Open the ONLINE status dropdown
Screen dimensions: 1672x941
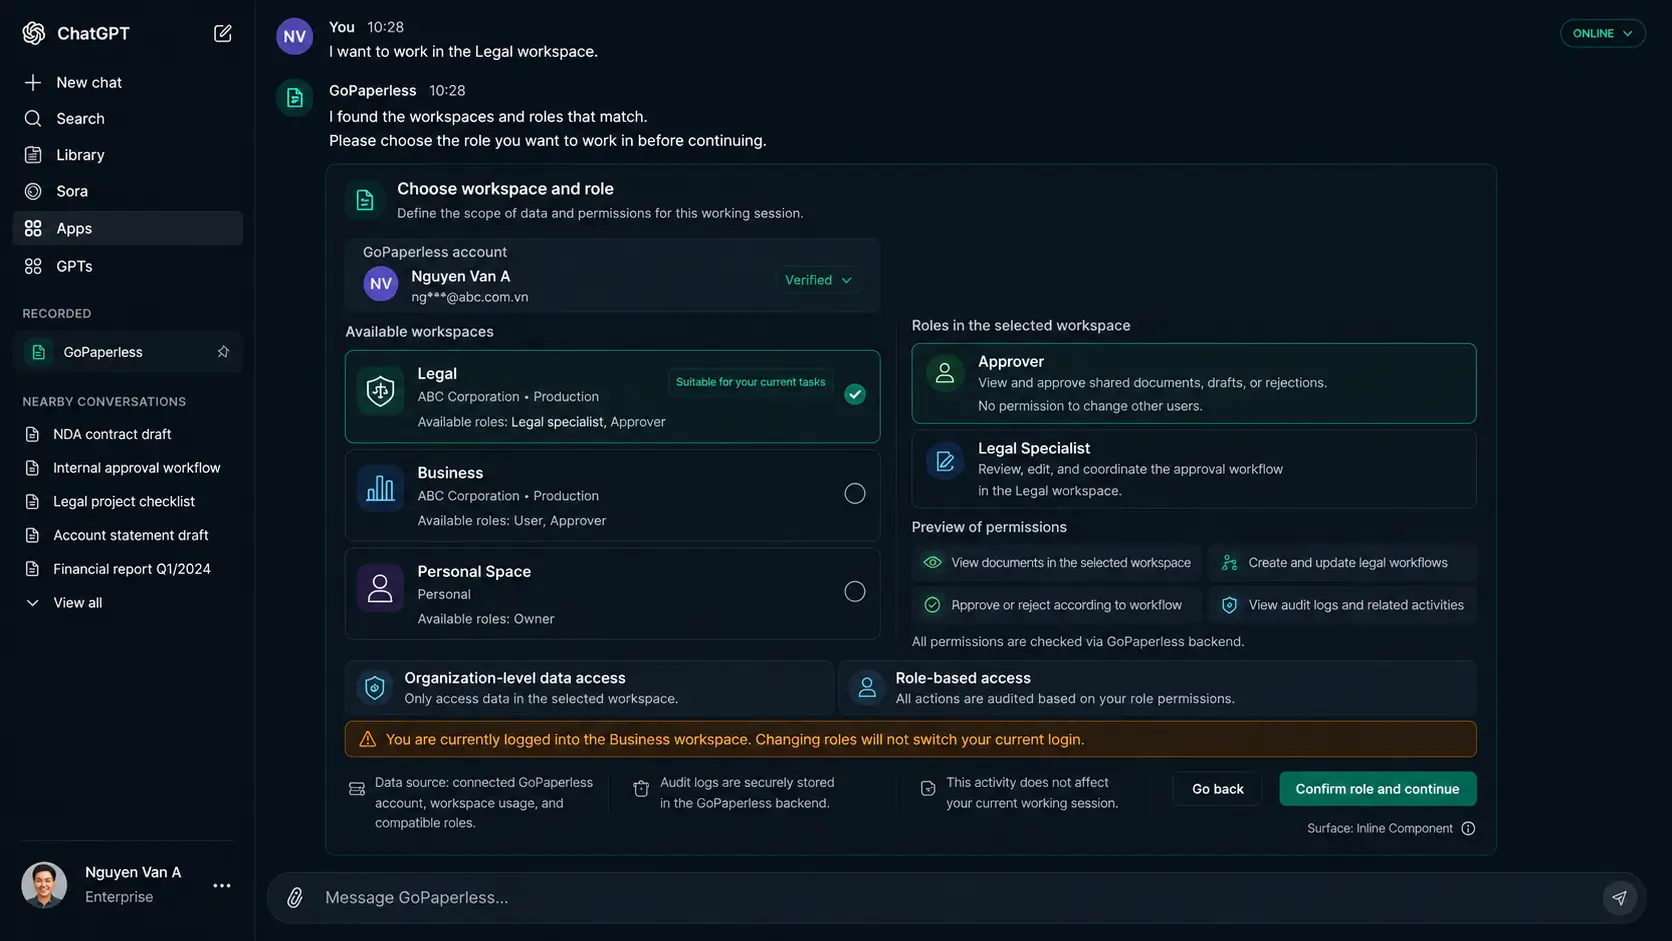click(1602, 33)
